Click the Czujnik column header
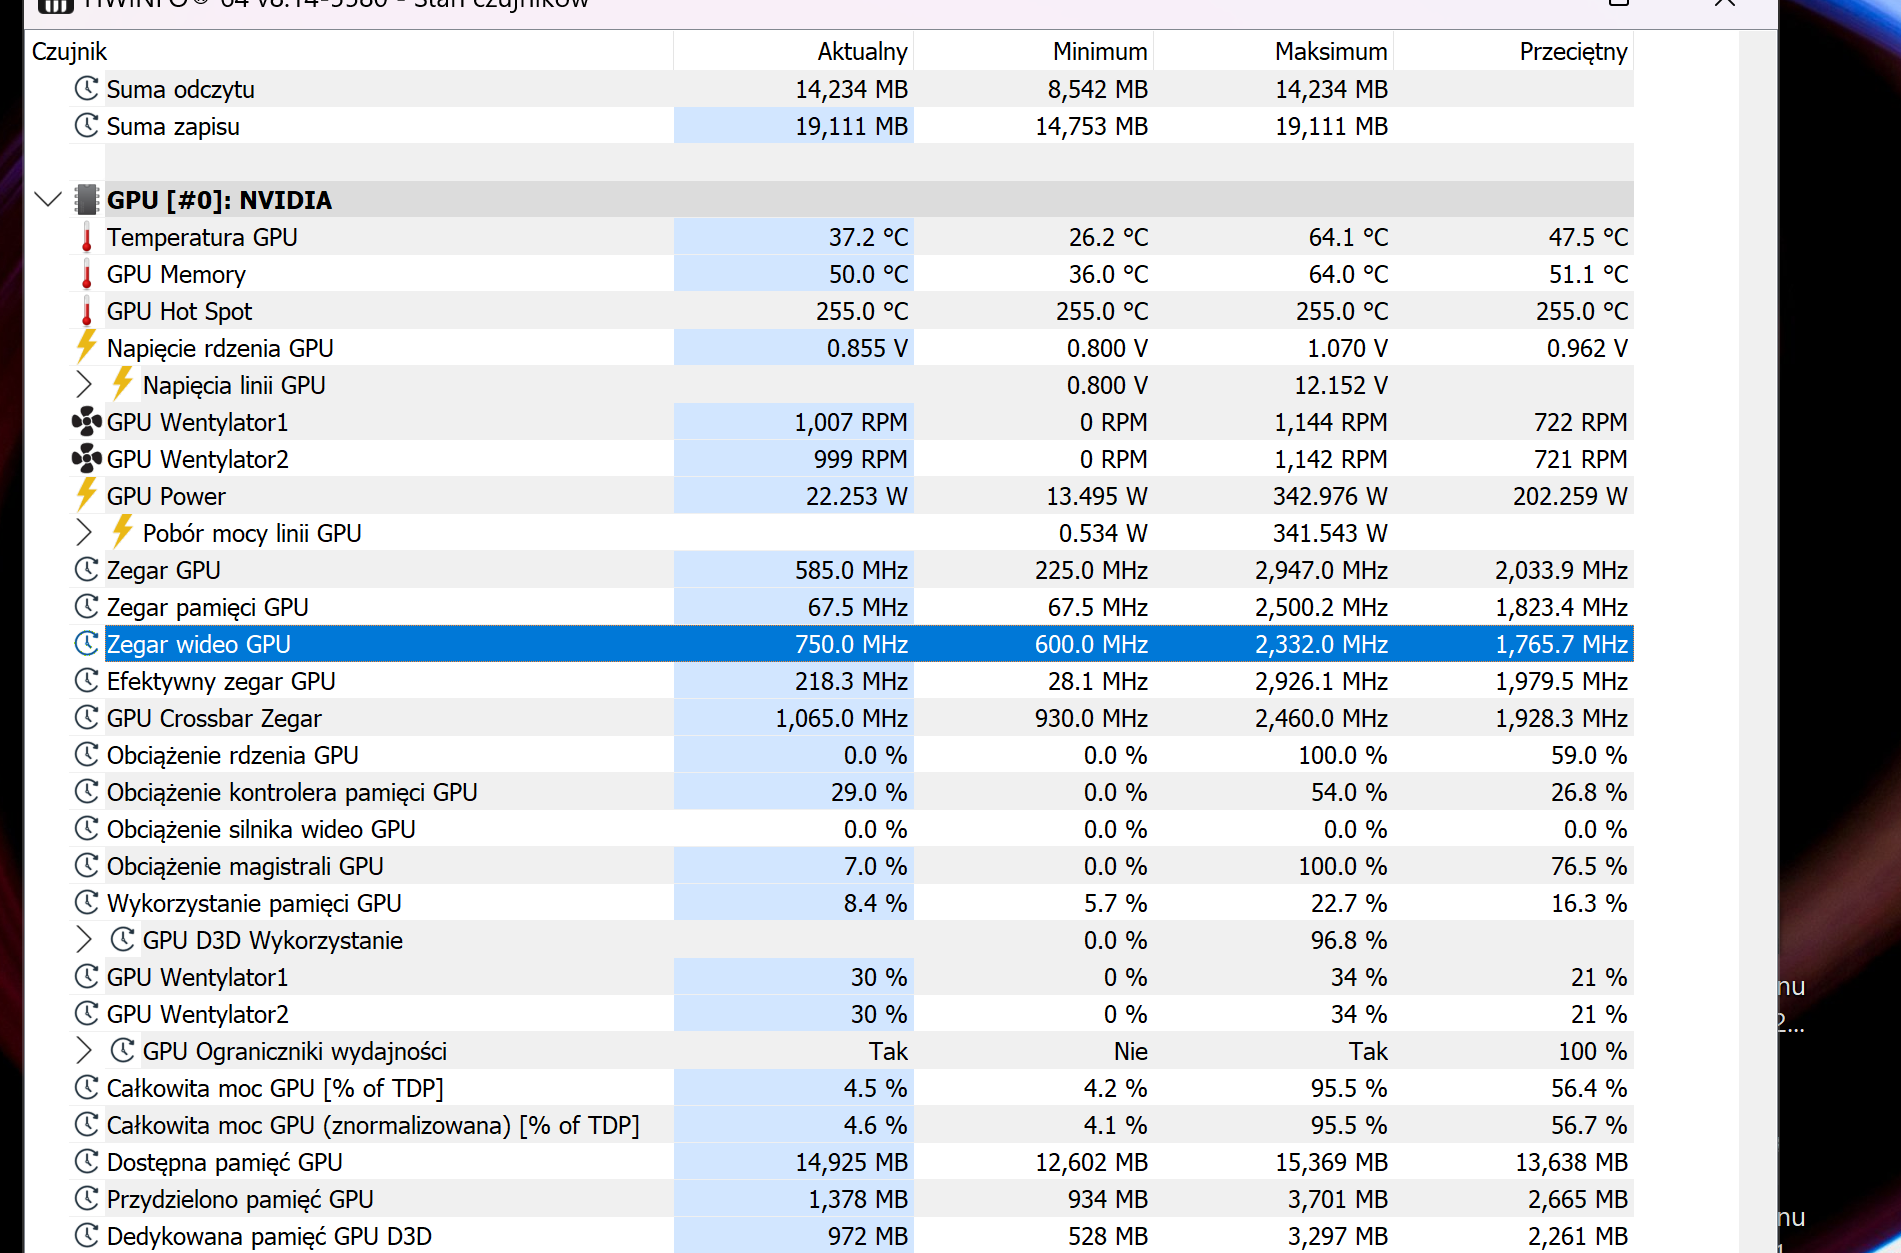1901x1253 pixels. pyautogui.click(x=70, y=52)
